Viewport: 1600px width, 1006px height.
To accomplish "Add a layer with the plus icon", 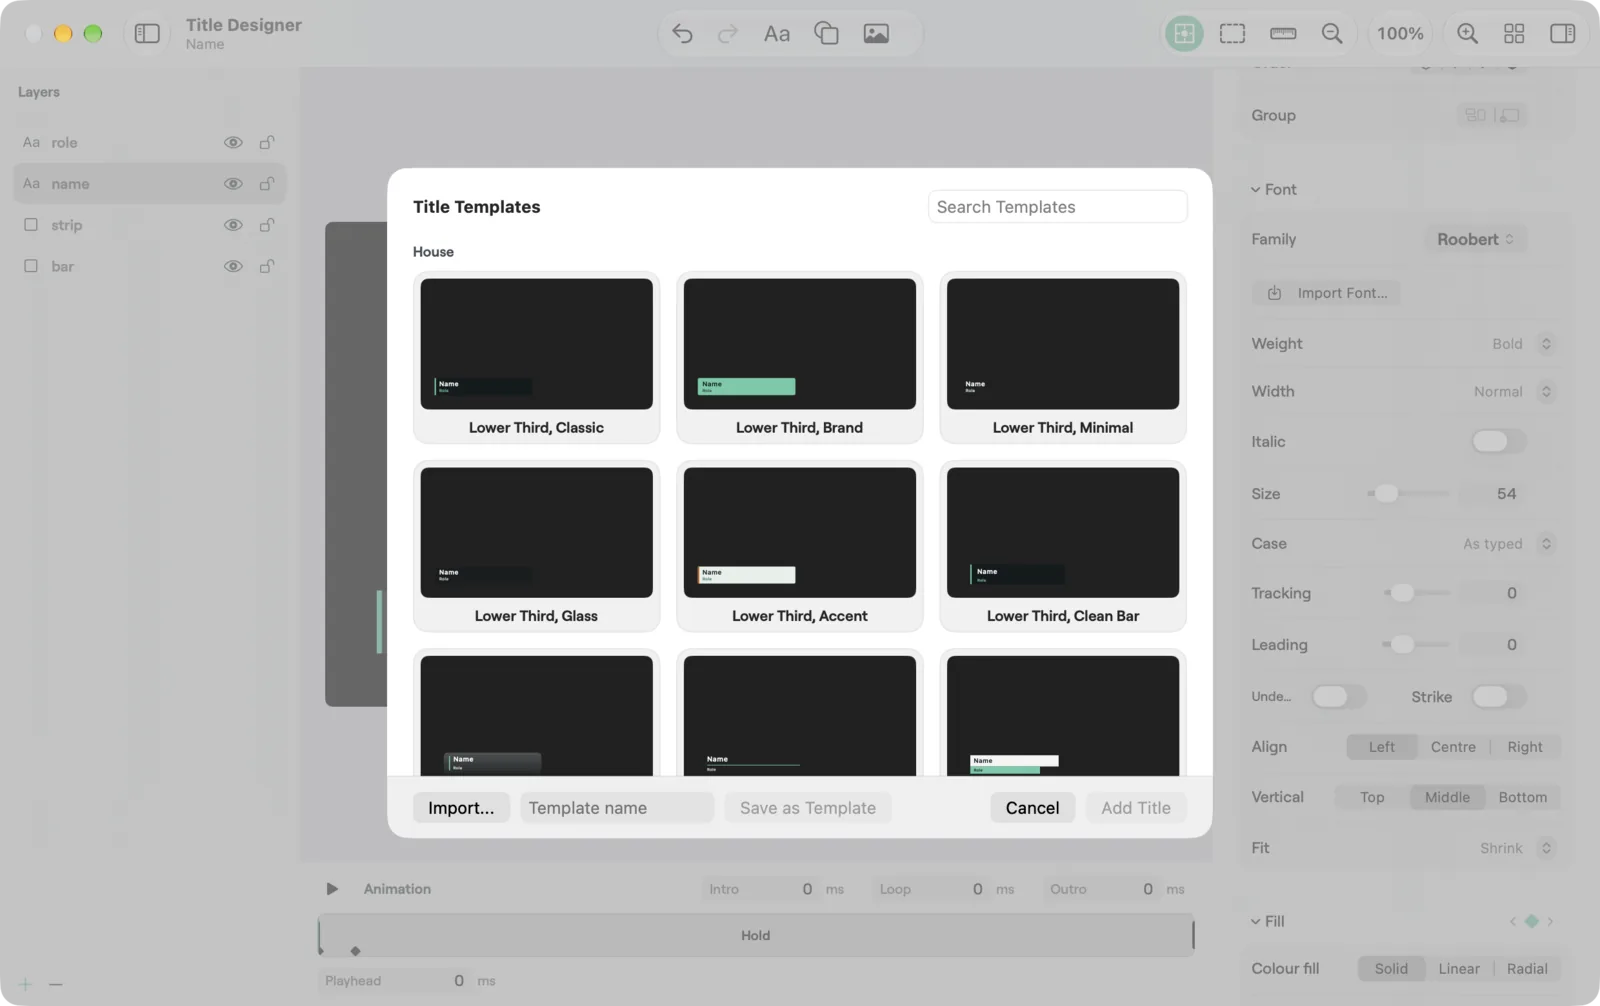I will [25, 984].
